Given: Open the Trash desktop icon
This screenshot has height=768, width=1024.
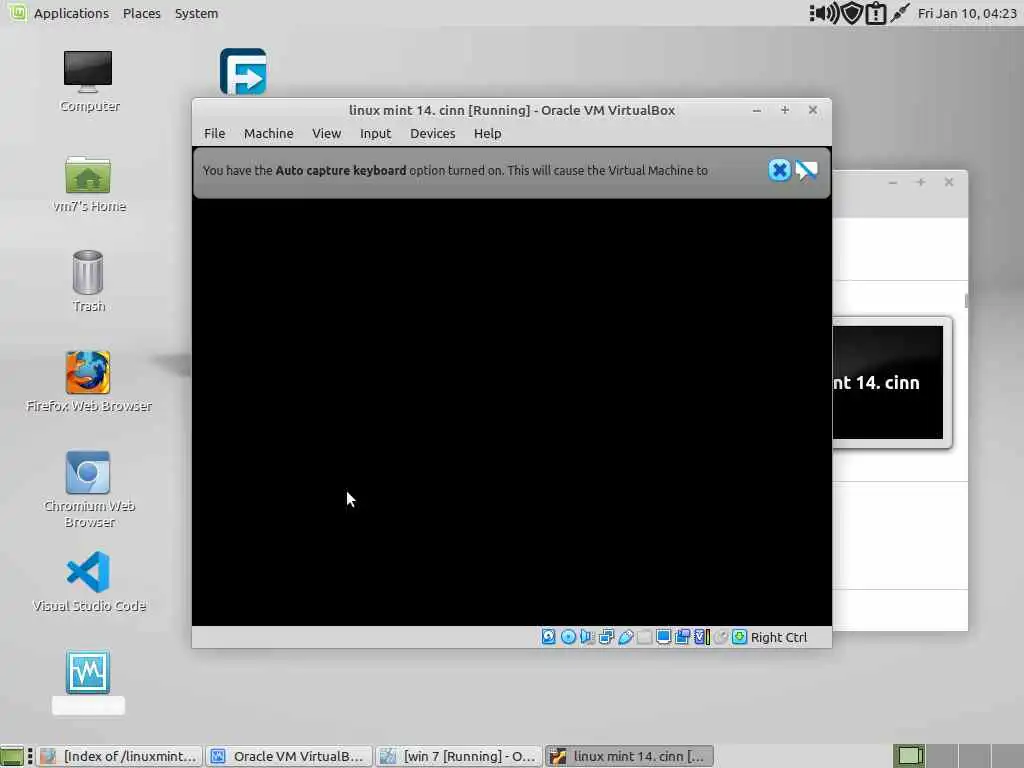Looking at the screenshot, I should point(88,281).
